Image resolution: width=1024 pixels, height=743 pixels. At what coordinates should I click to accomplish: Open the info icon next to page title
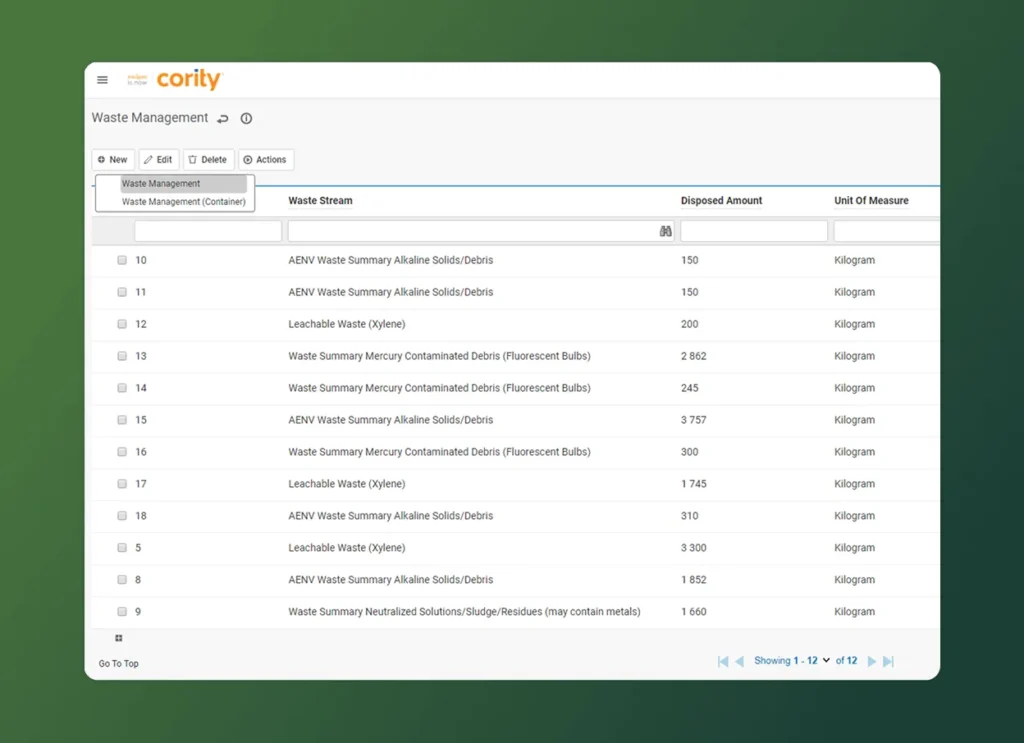(246, 118)
